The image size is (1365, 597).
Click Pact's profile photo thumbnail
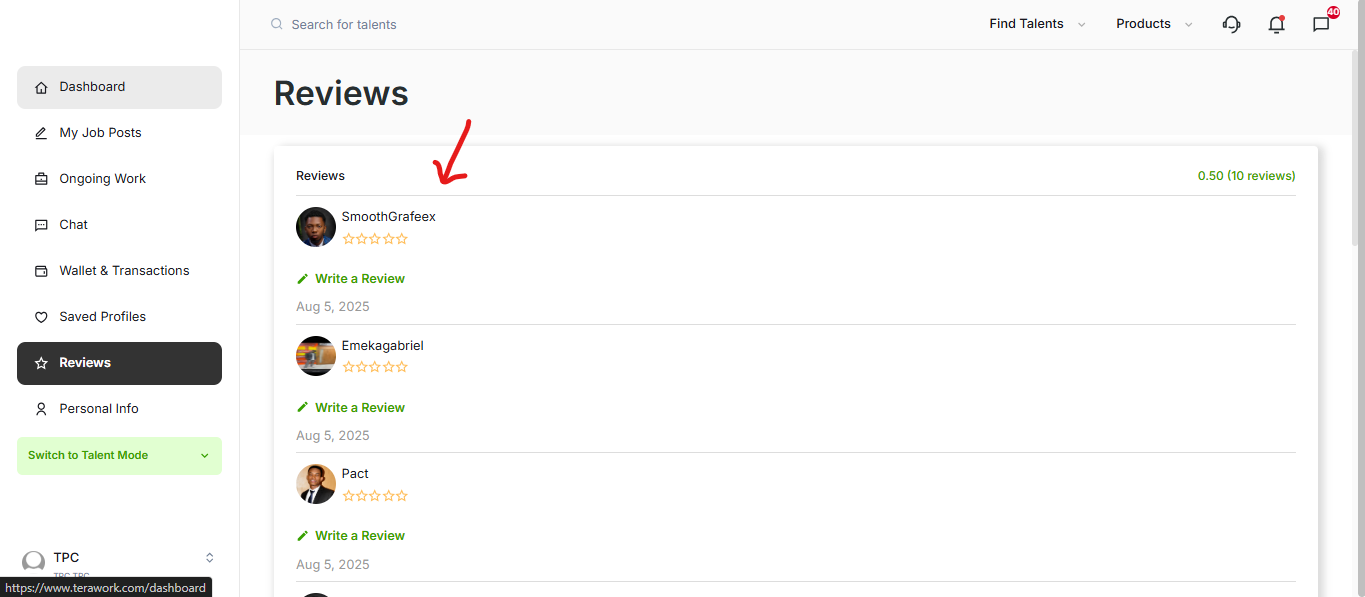pos(316,484)
